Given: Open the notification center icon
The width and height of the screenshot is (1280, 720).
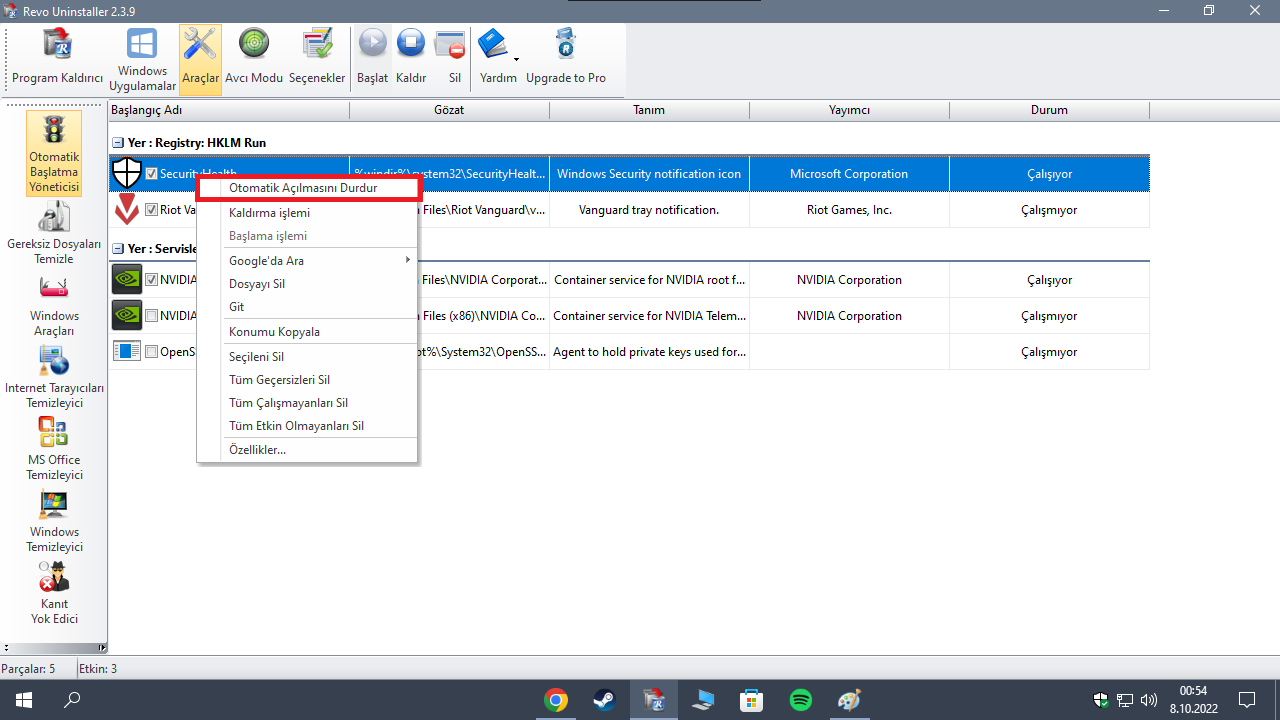Looking at the screenshot, I should tap(1247, 700).
